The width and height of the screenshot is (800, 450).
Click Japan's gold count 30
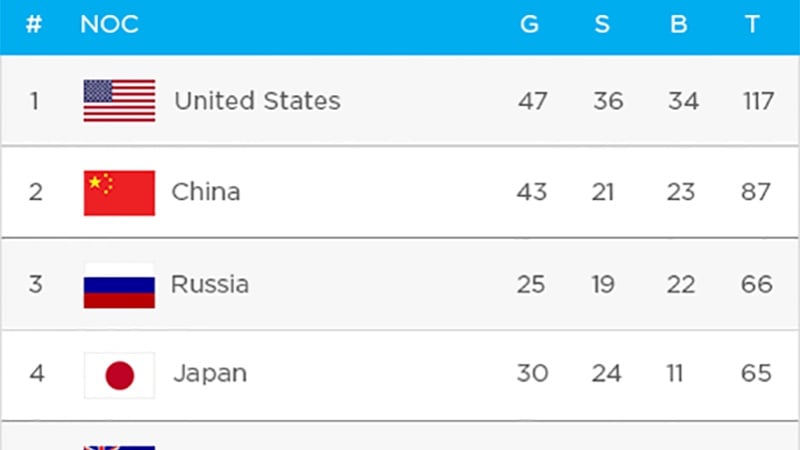tap(532, 374)
